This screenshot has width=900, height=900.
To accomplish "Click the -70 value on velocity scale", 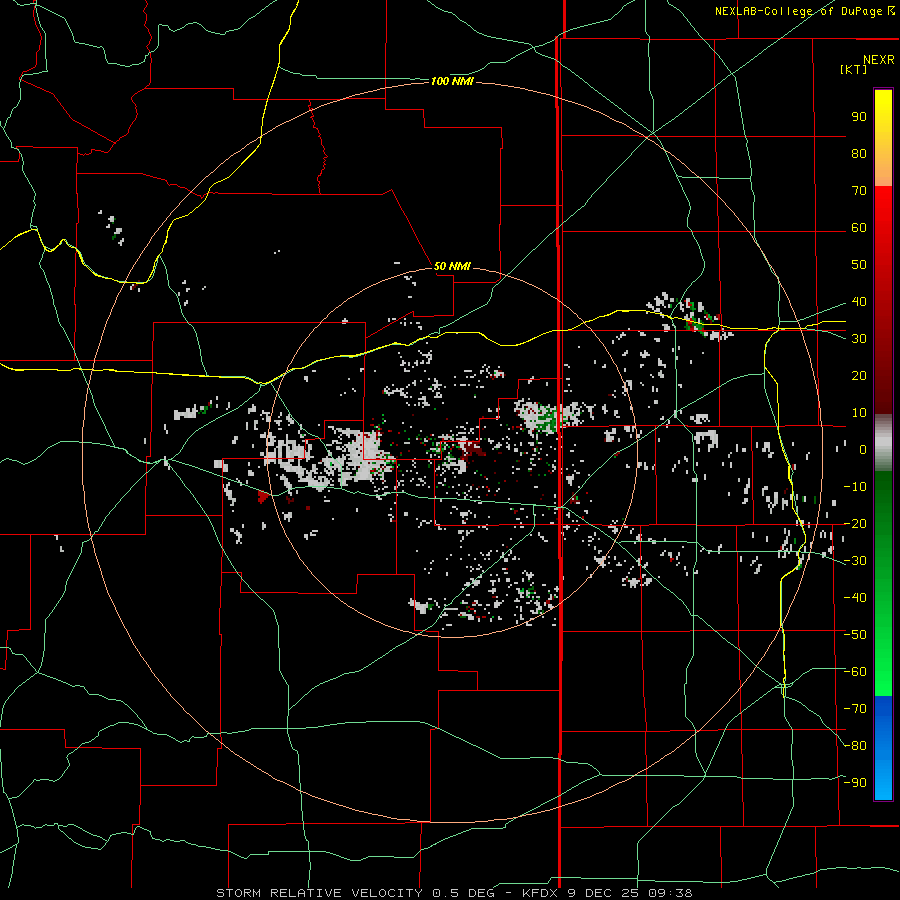I will (x=855, y=709).
